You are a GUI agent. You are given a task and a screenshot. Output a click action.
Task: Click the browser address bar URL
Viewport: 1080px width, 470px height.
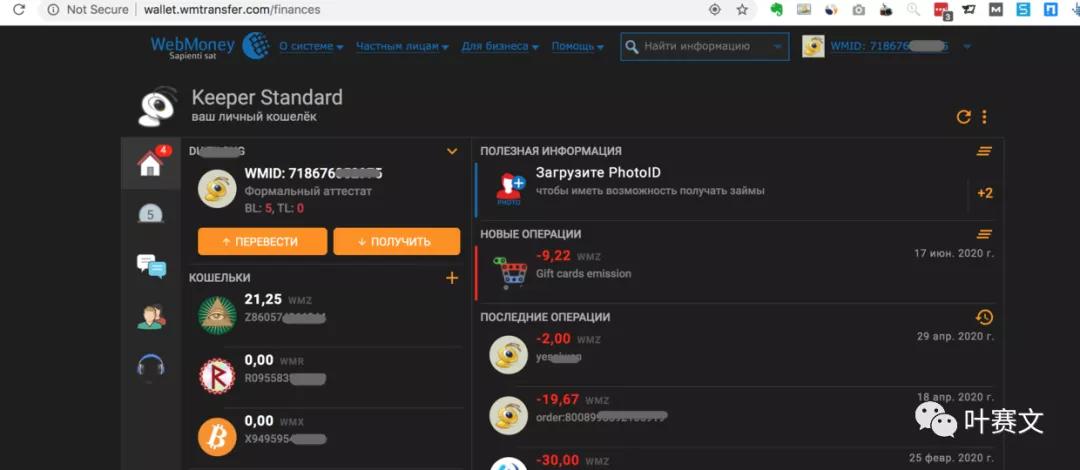coord(231,10)
